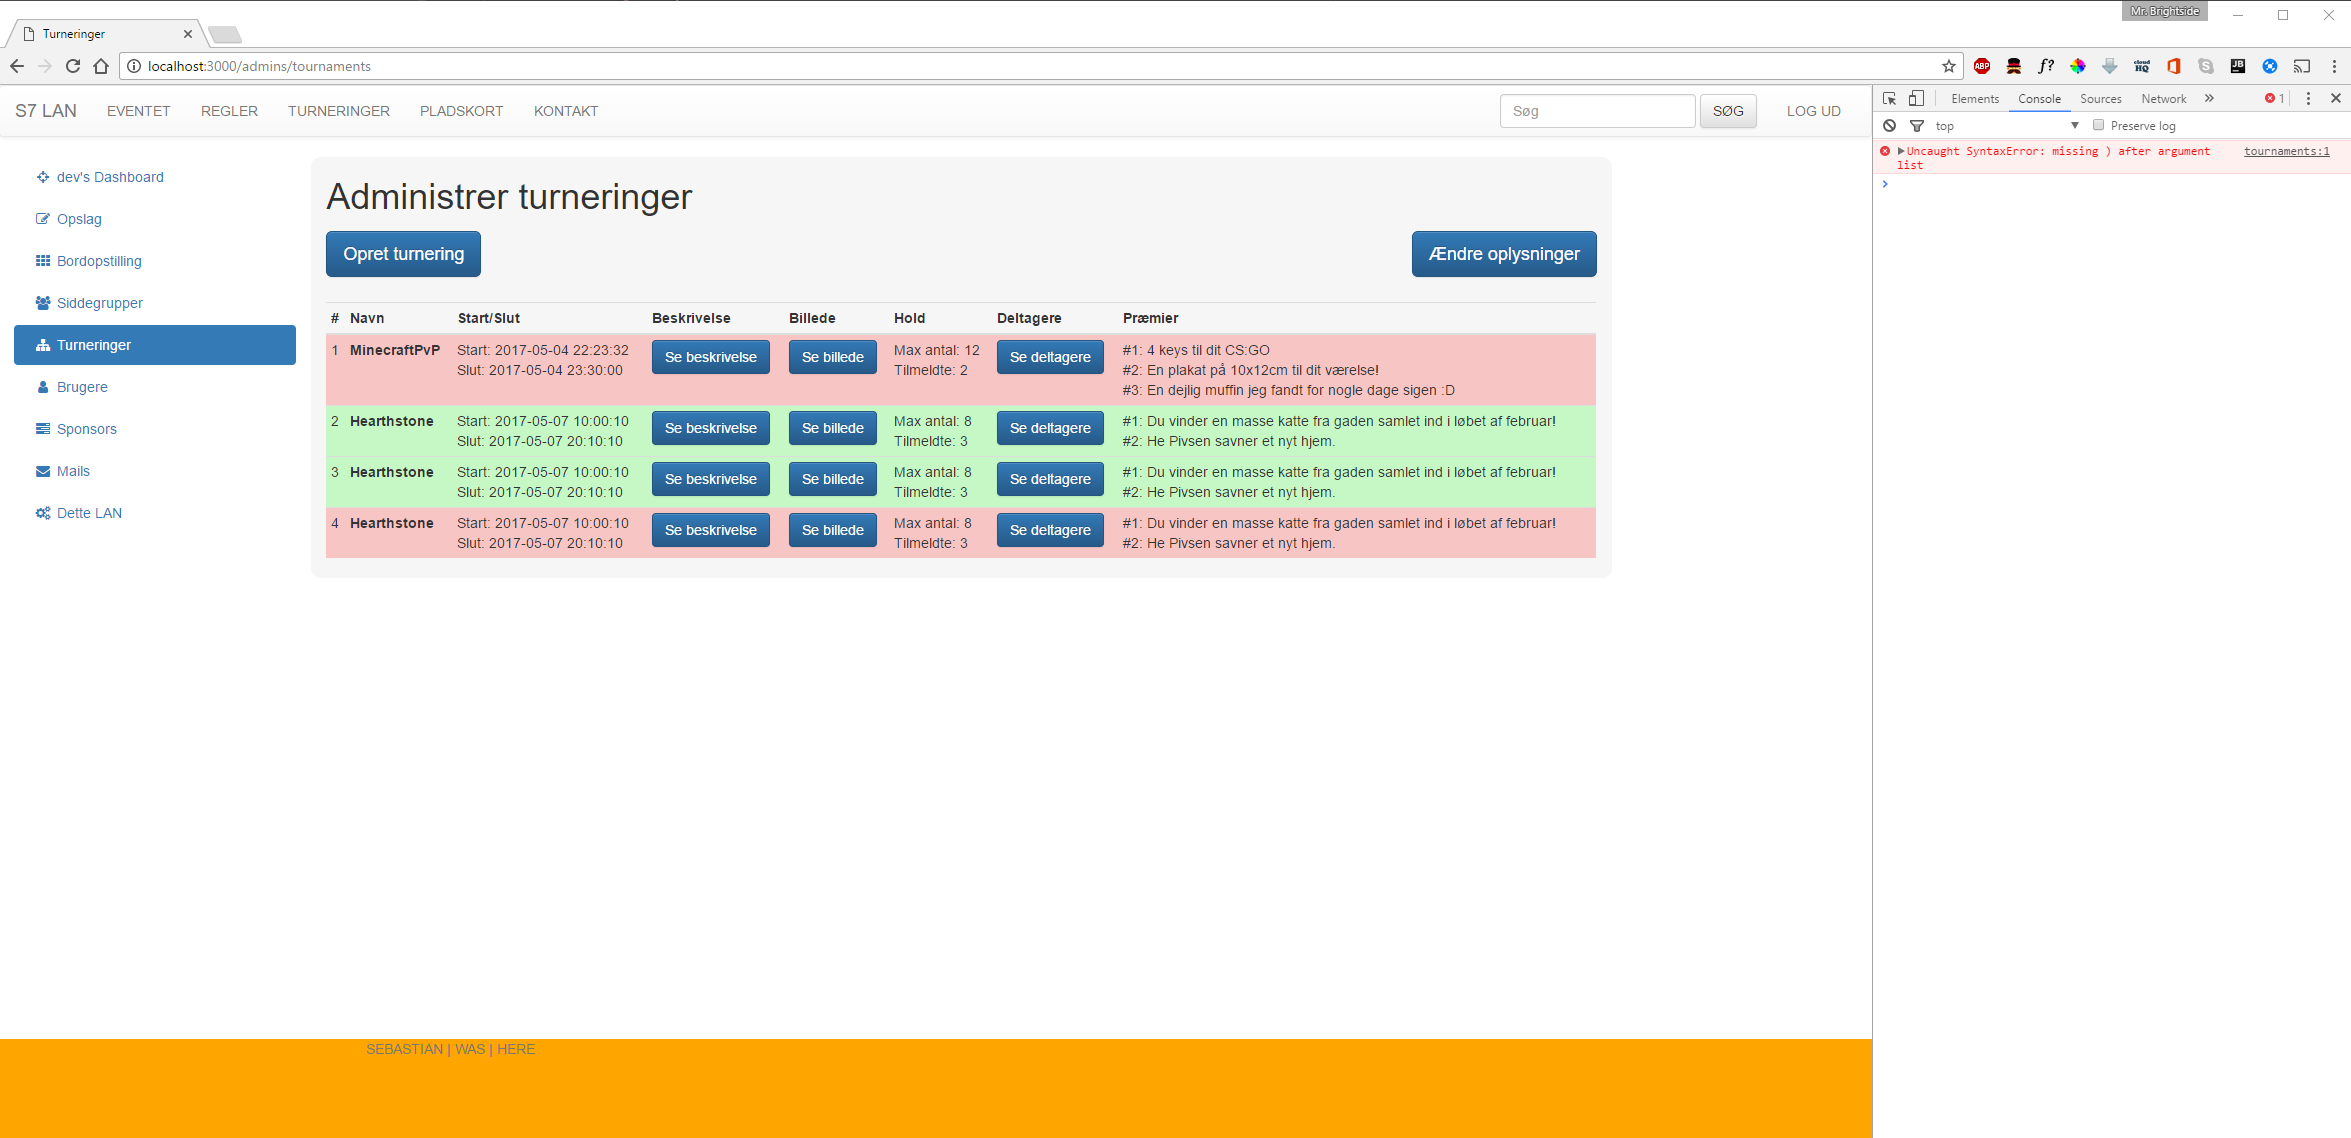
Task: Click the Adblock Plus extension icon
Action: tap(1982, 66)
